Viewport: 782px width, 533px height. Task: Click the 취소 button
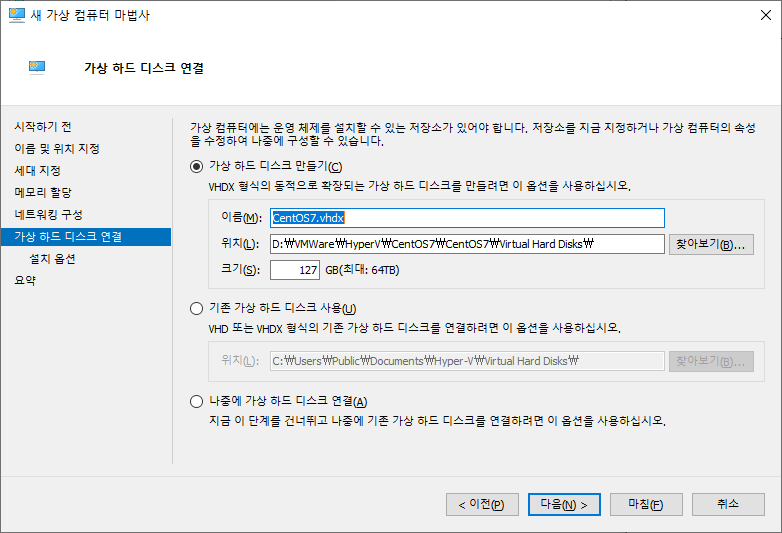click(728, 505)
